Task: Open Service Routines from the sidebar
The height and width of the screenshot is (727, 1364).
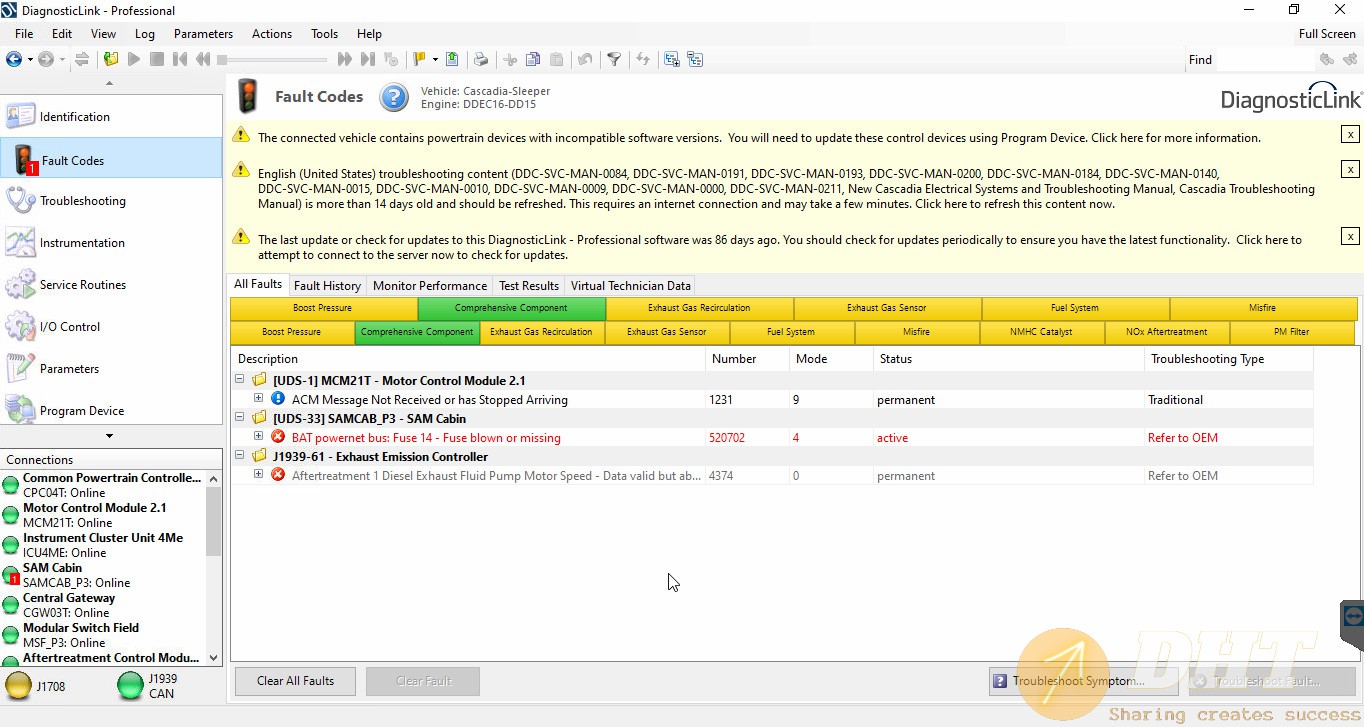Action: pyautogui.click(x=111, y=285)
